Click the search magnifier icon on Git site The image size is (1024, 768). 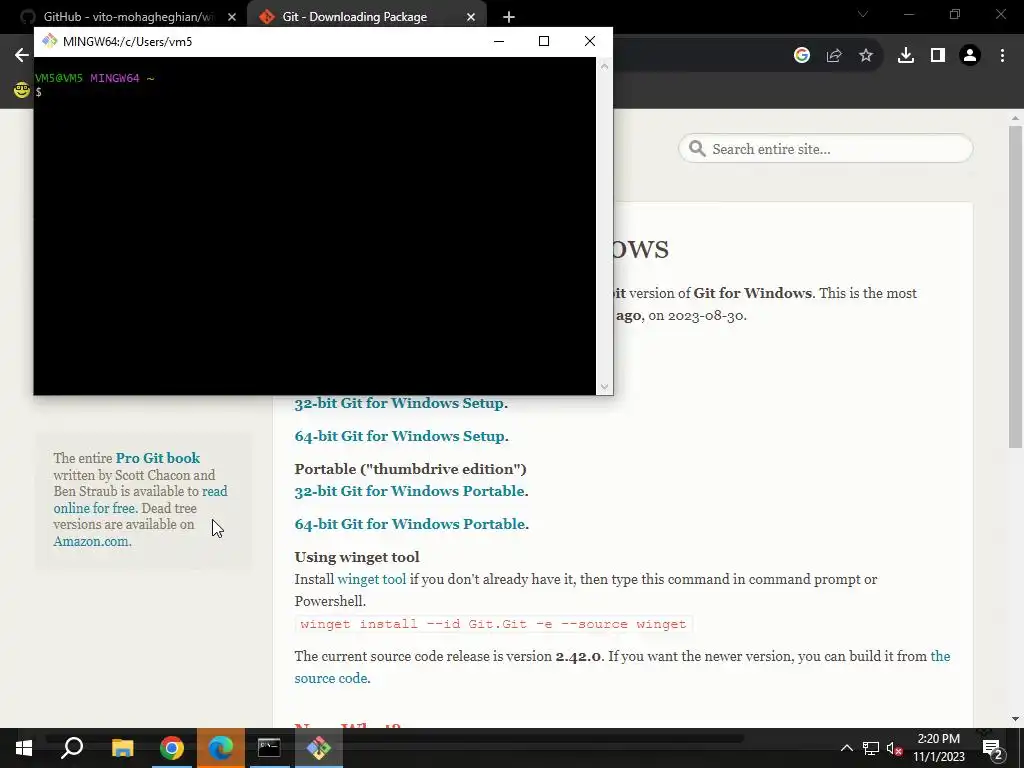pyautogui.click(x=697, y=149)
